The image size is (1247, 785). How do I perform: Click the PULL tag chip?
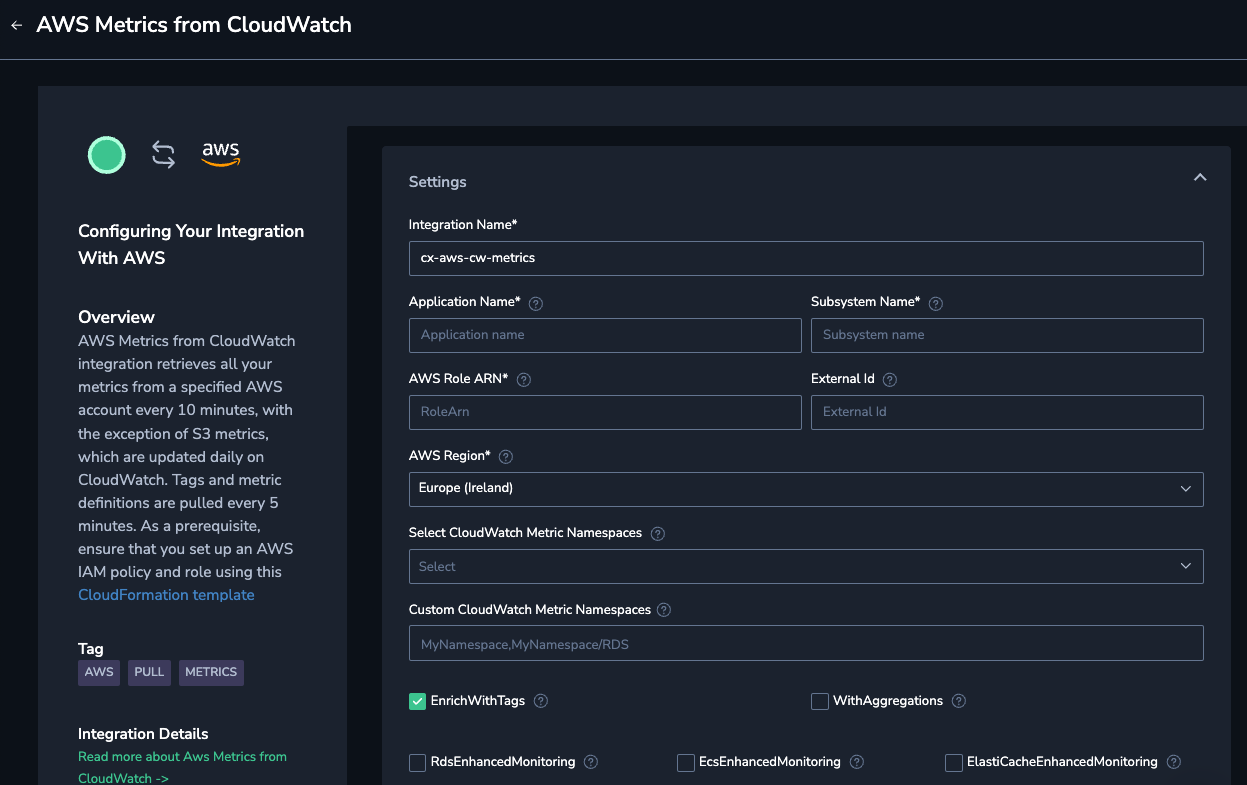point(149,672)
